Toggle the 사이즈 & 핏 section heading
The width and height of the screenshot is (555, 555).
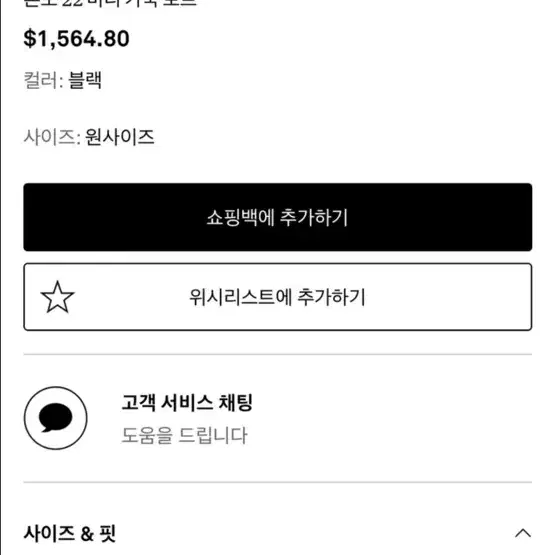[70, 533]
